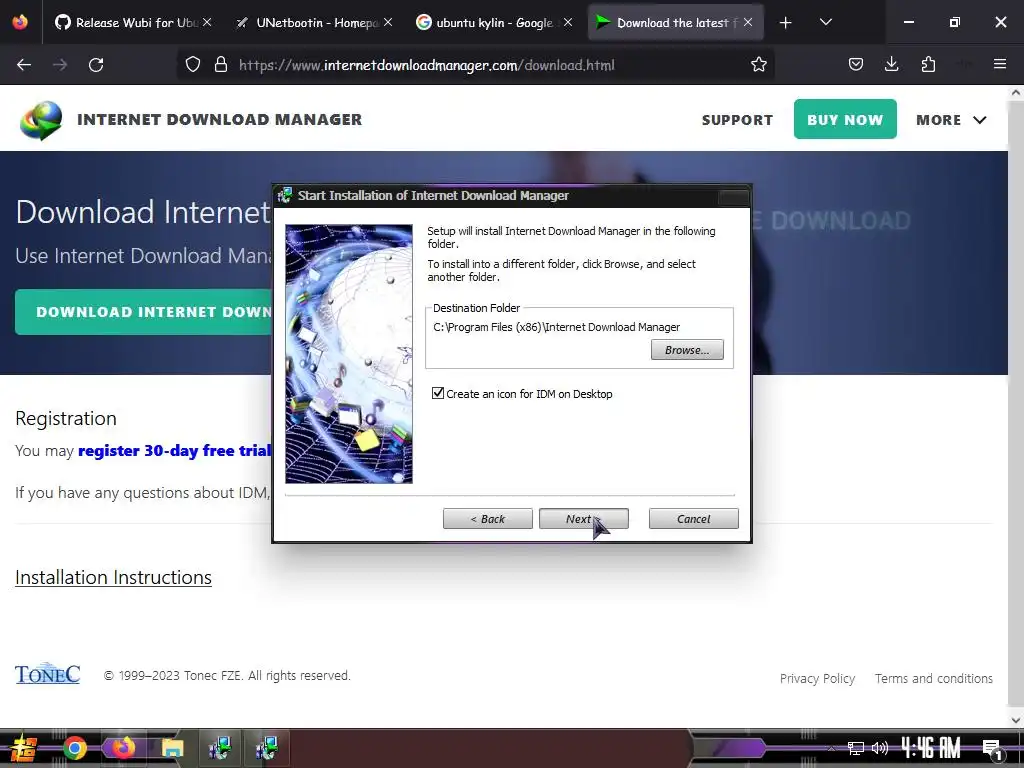This screenshot has height=768, width=1024.
Task: Go Back in the IDM setup dialog
Action: tap(487, 519)
